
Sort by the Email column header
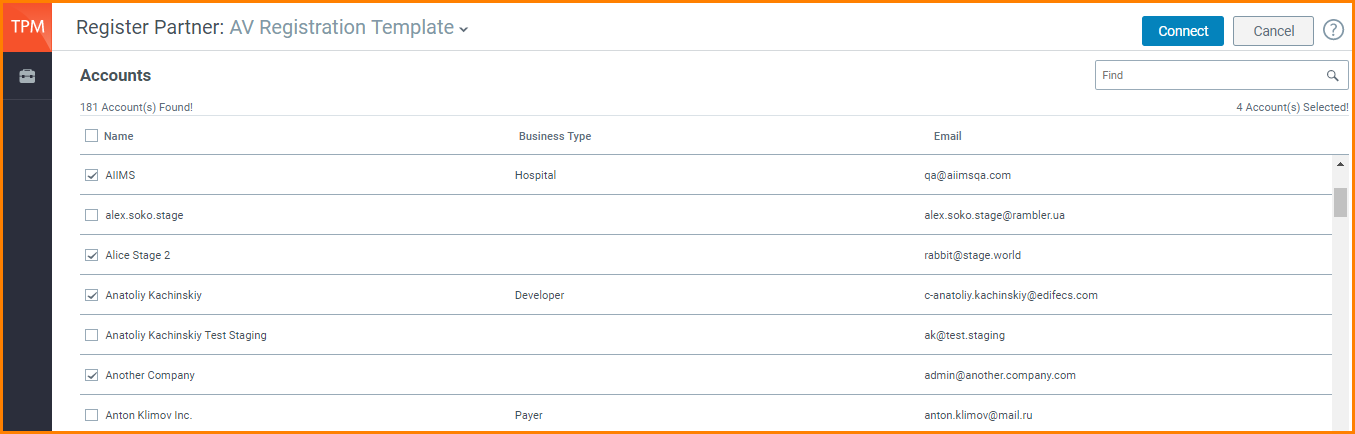tap(947, 136)
